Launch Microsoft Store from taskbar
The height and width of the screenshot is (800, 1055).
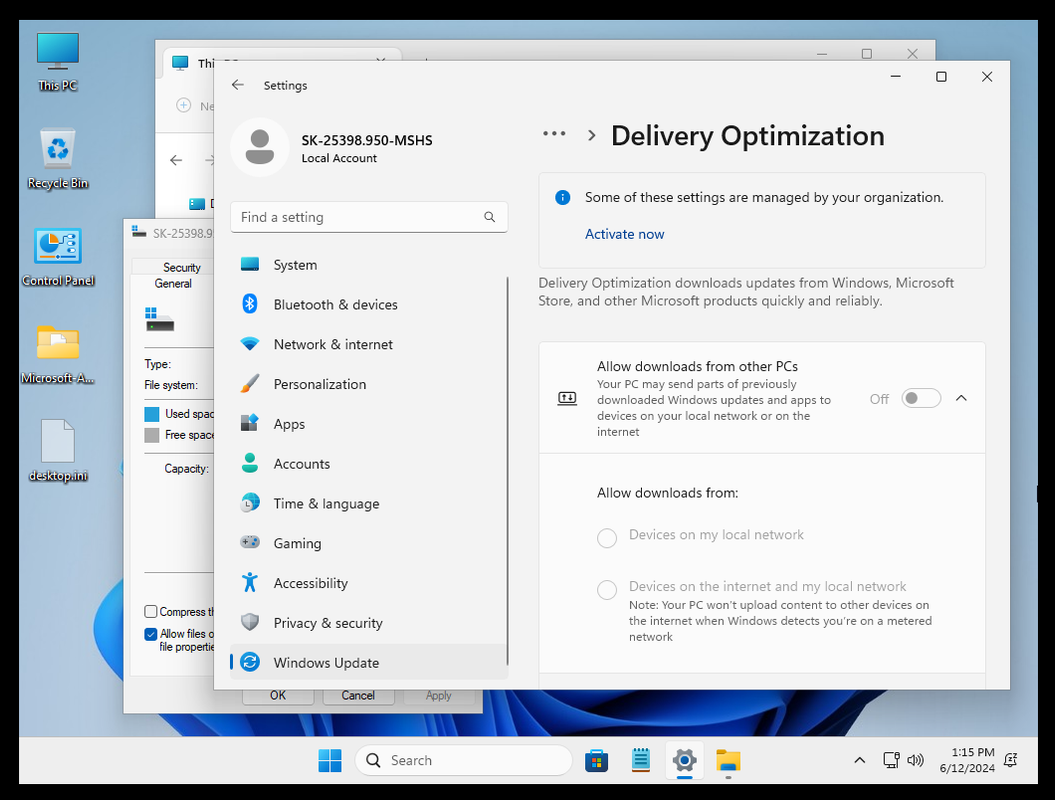[596, 760]
